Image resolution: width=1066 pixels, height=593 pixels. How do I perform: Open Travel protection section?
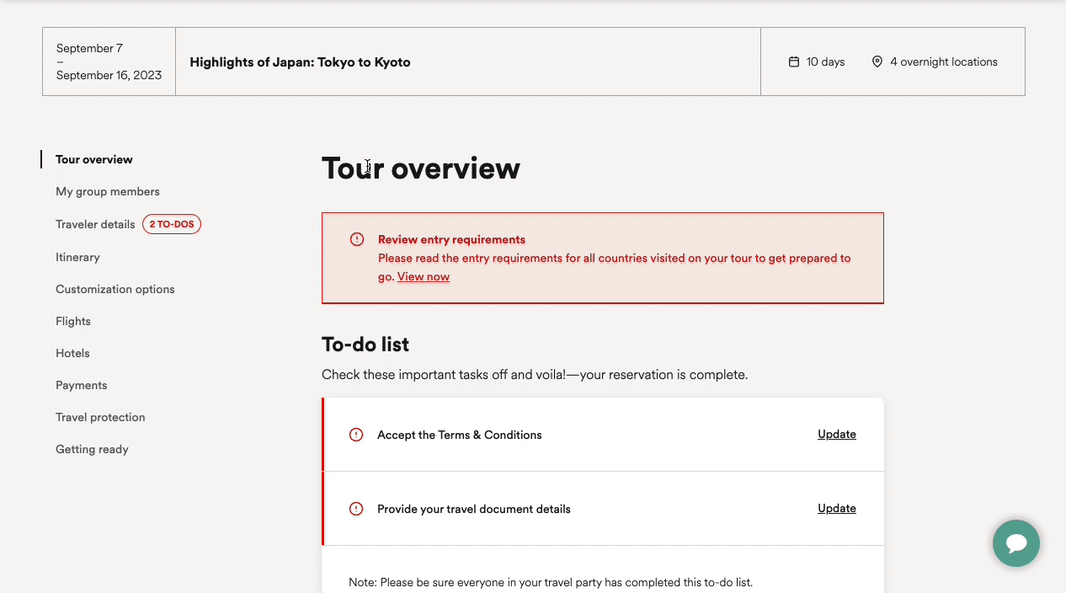coord(100,418)
